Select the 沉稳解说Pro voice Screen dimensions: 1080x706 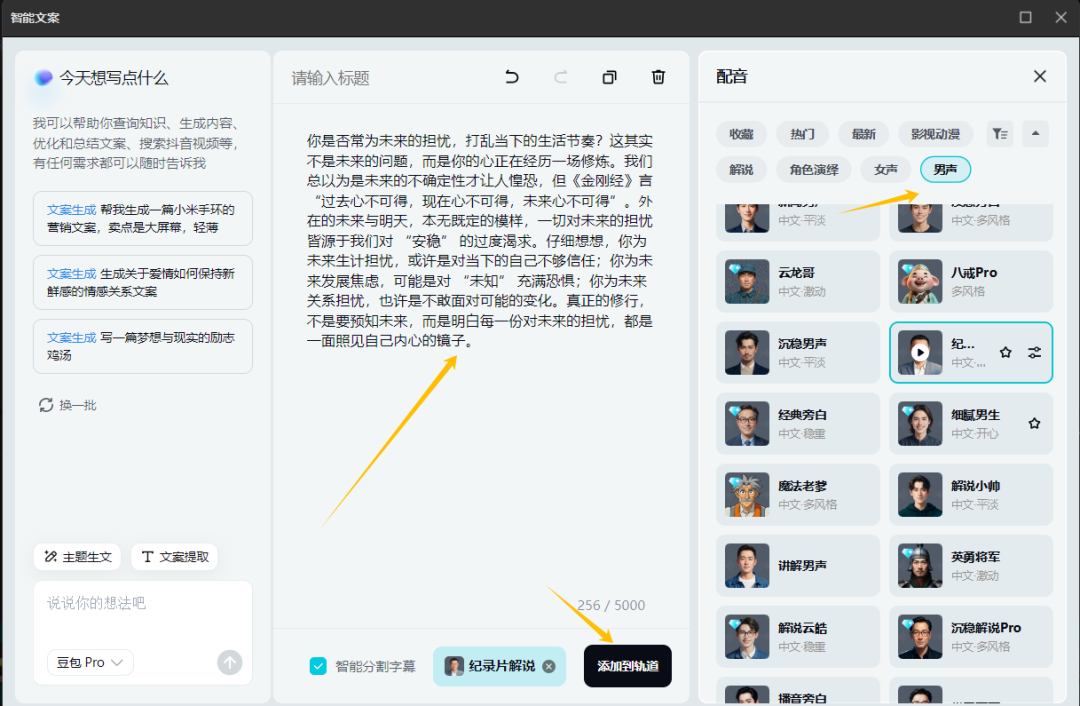(971, 637)
